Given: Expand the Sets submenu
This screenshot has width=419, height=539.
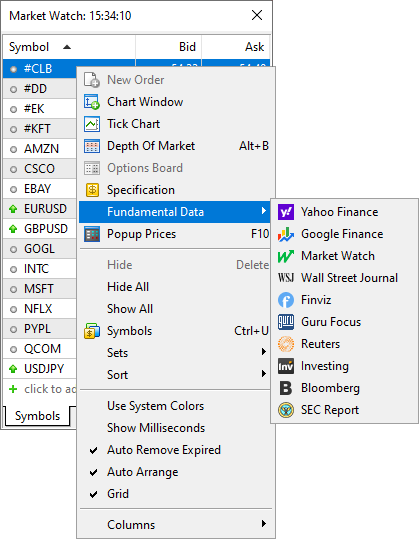Looking at the screenshot, I should pos(175,353).
